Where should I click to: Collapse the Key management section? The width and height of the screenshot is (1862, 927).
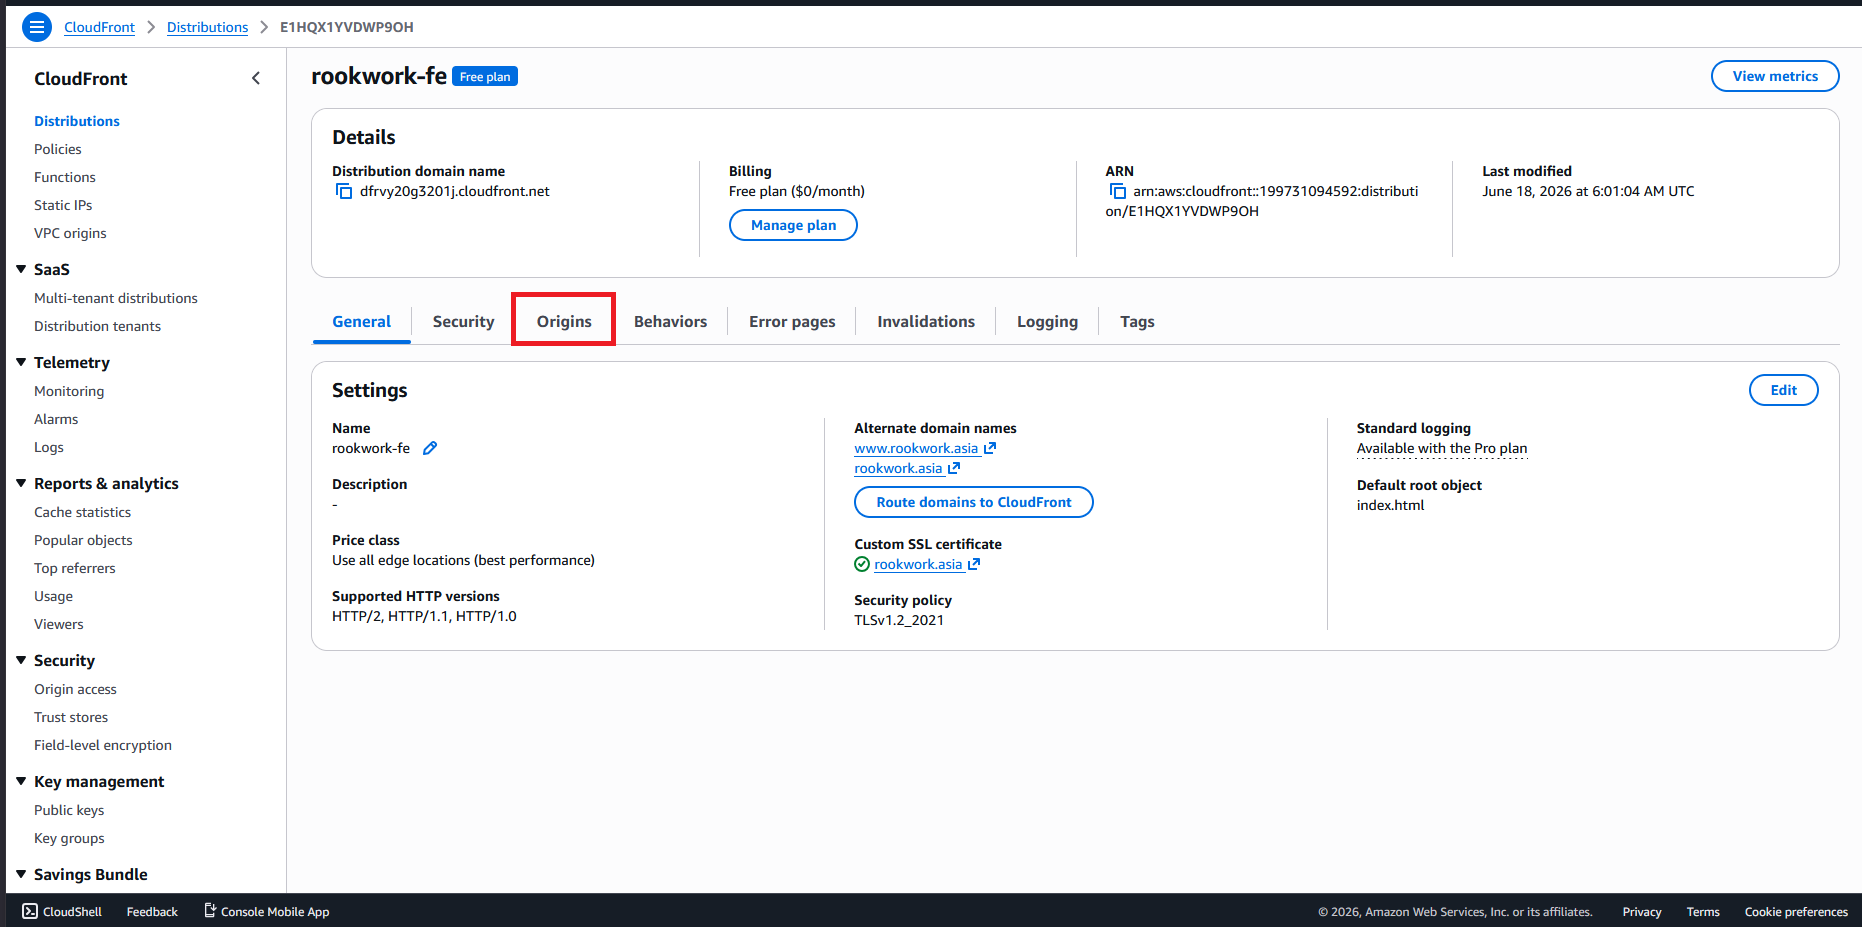tap(21, 781)
